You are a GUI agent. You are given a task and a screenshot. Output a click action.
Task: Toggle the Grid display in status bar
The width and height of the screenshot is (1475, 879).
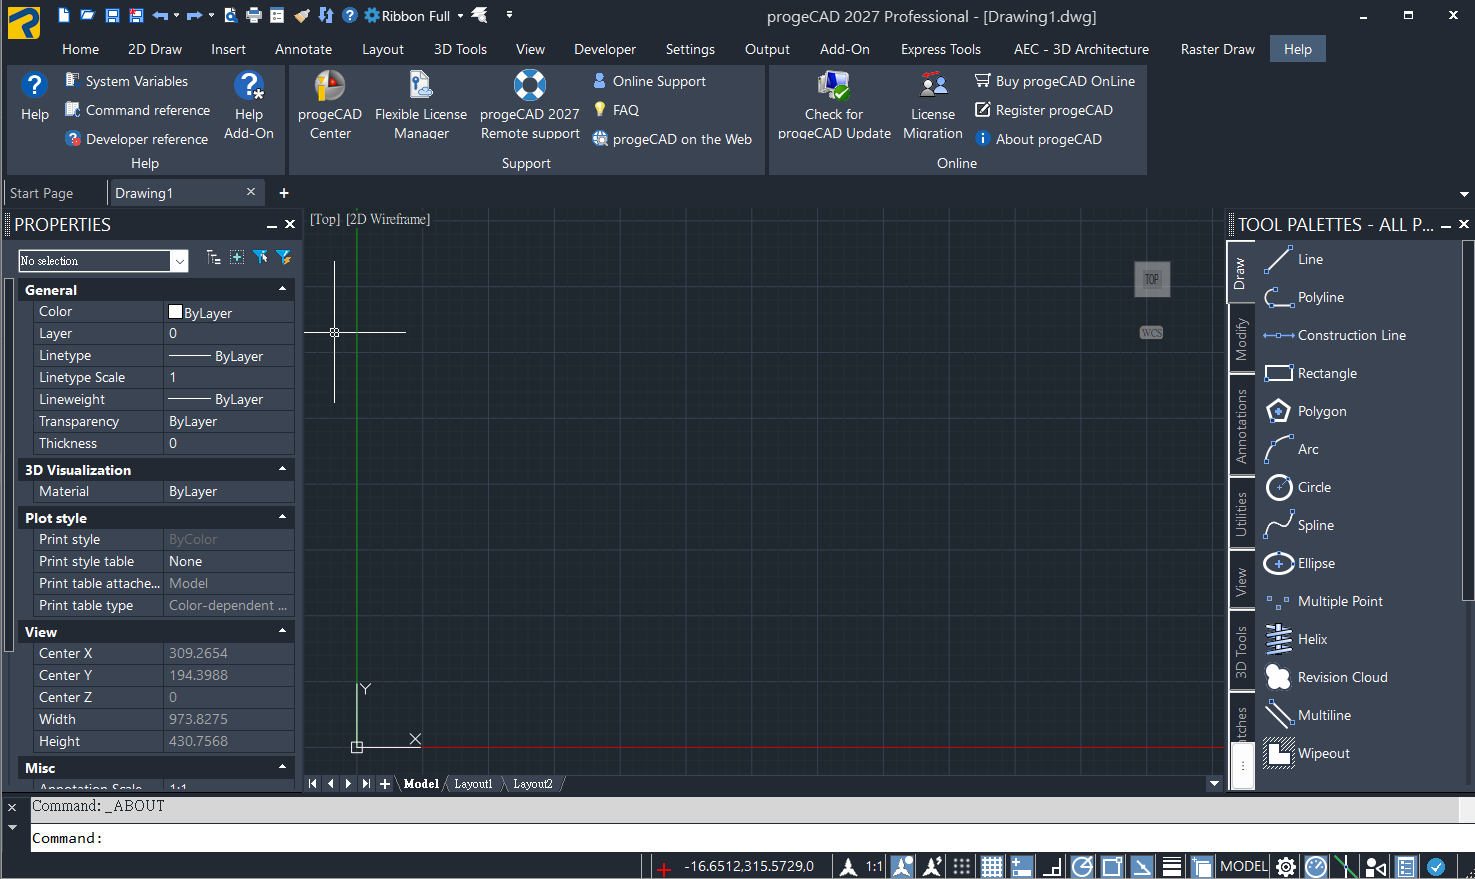(x=992, y=866)
